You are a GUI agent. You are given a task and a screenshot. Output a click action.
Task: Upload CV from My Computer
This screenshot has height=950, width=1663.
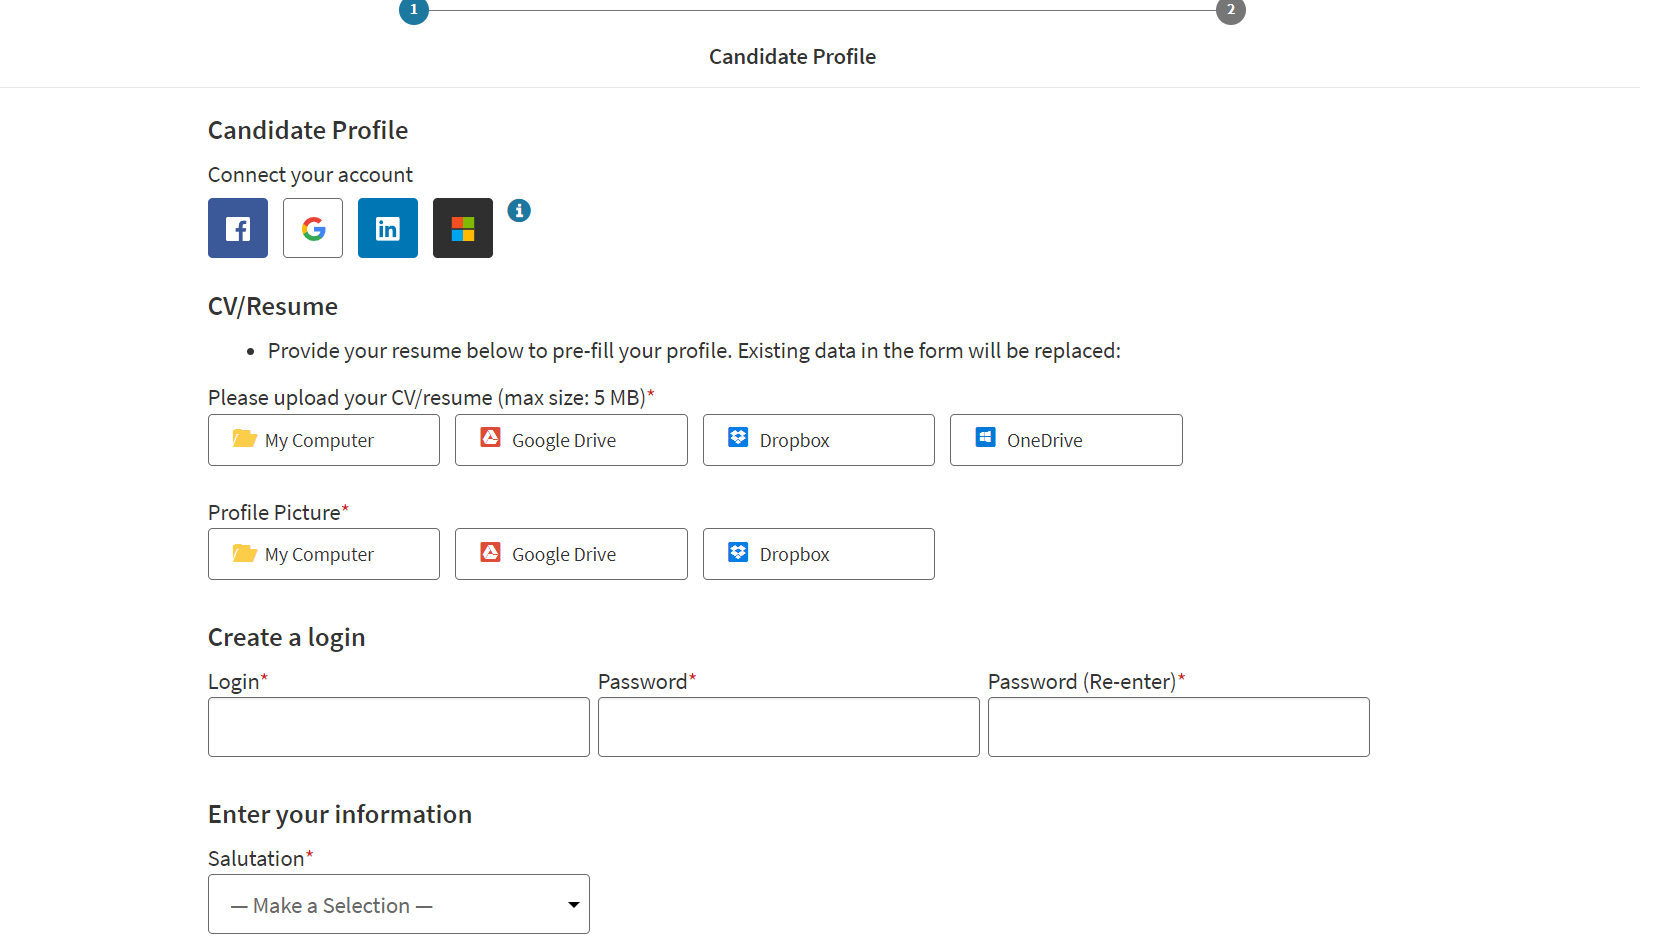(x=324, y=440)
